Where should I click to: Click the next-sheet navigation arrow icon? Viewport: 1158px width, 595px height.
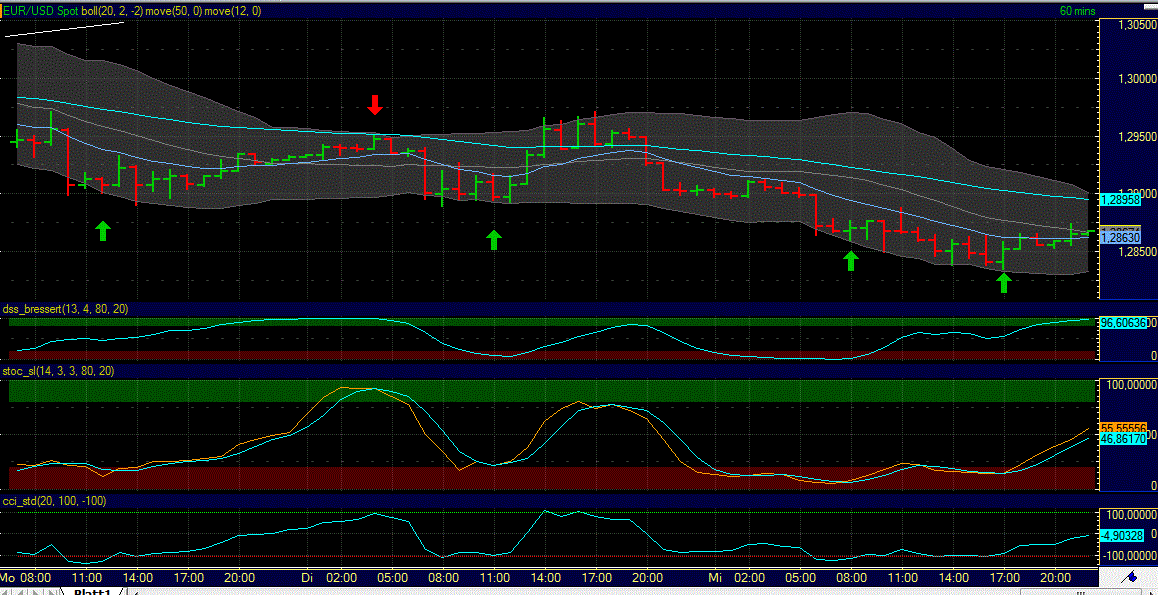point(33,590)
